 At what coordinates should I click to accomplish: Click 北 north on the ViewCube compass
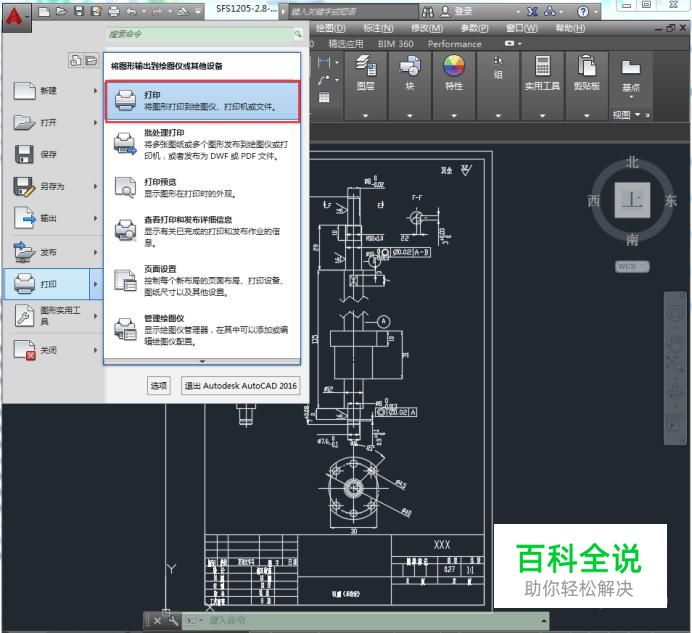[x=632, y=162]
